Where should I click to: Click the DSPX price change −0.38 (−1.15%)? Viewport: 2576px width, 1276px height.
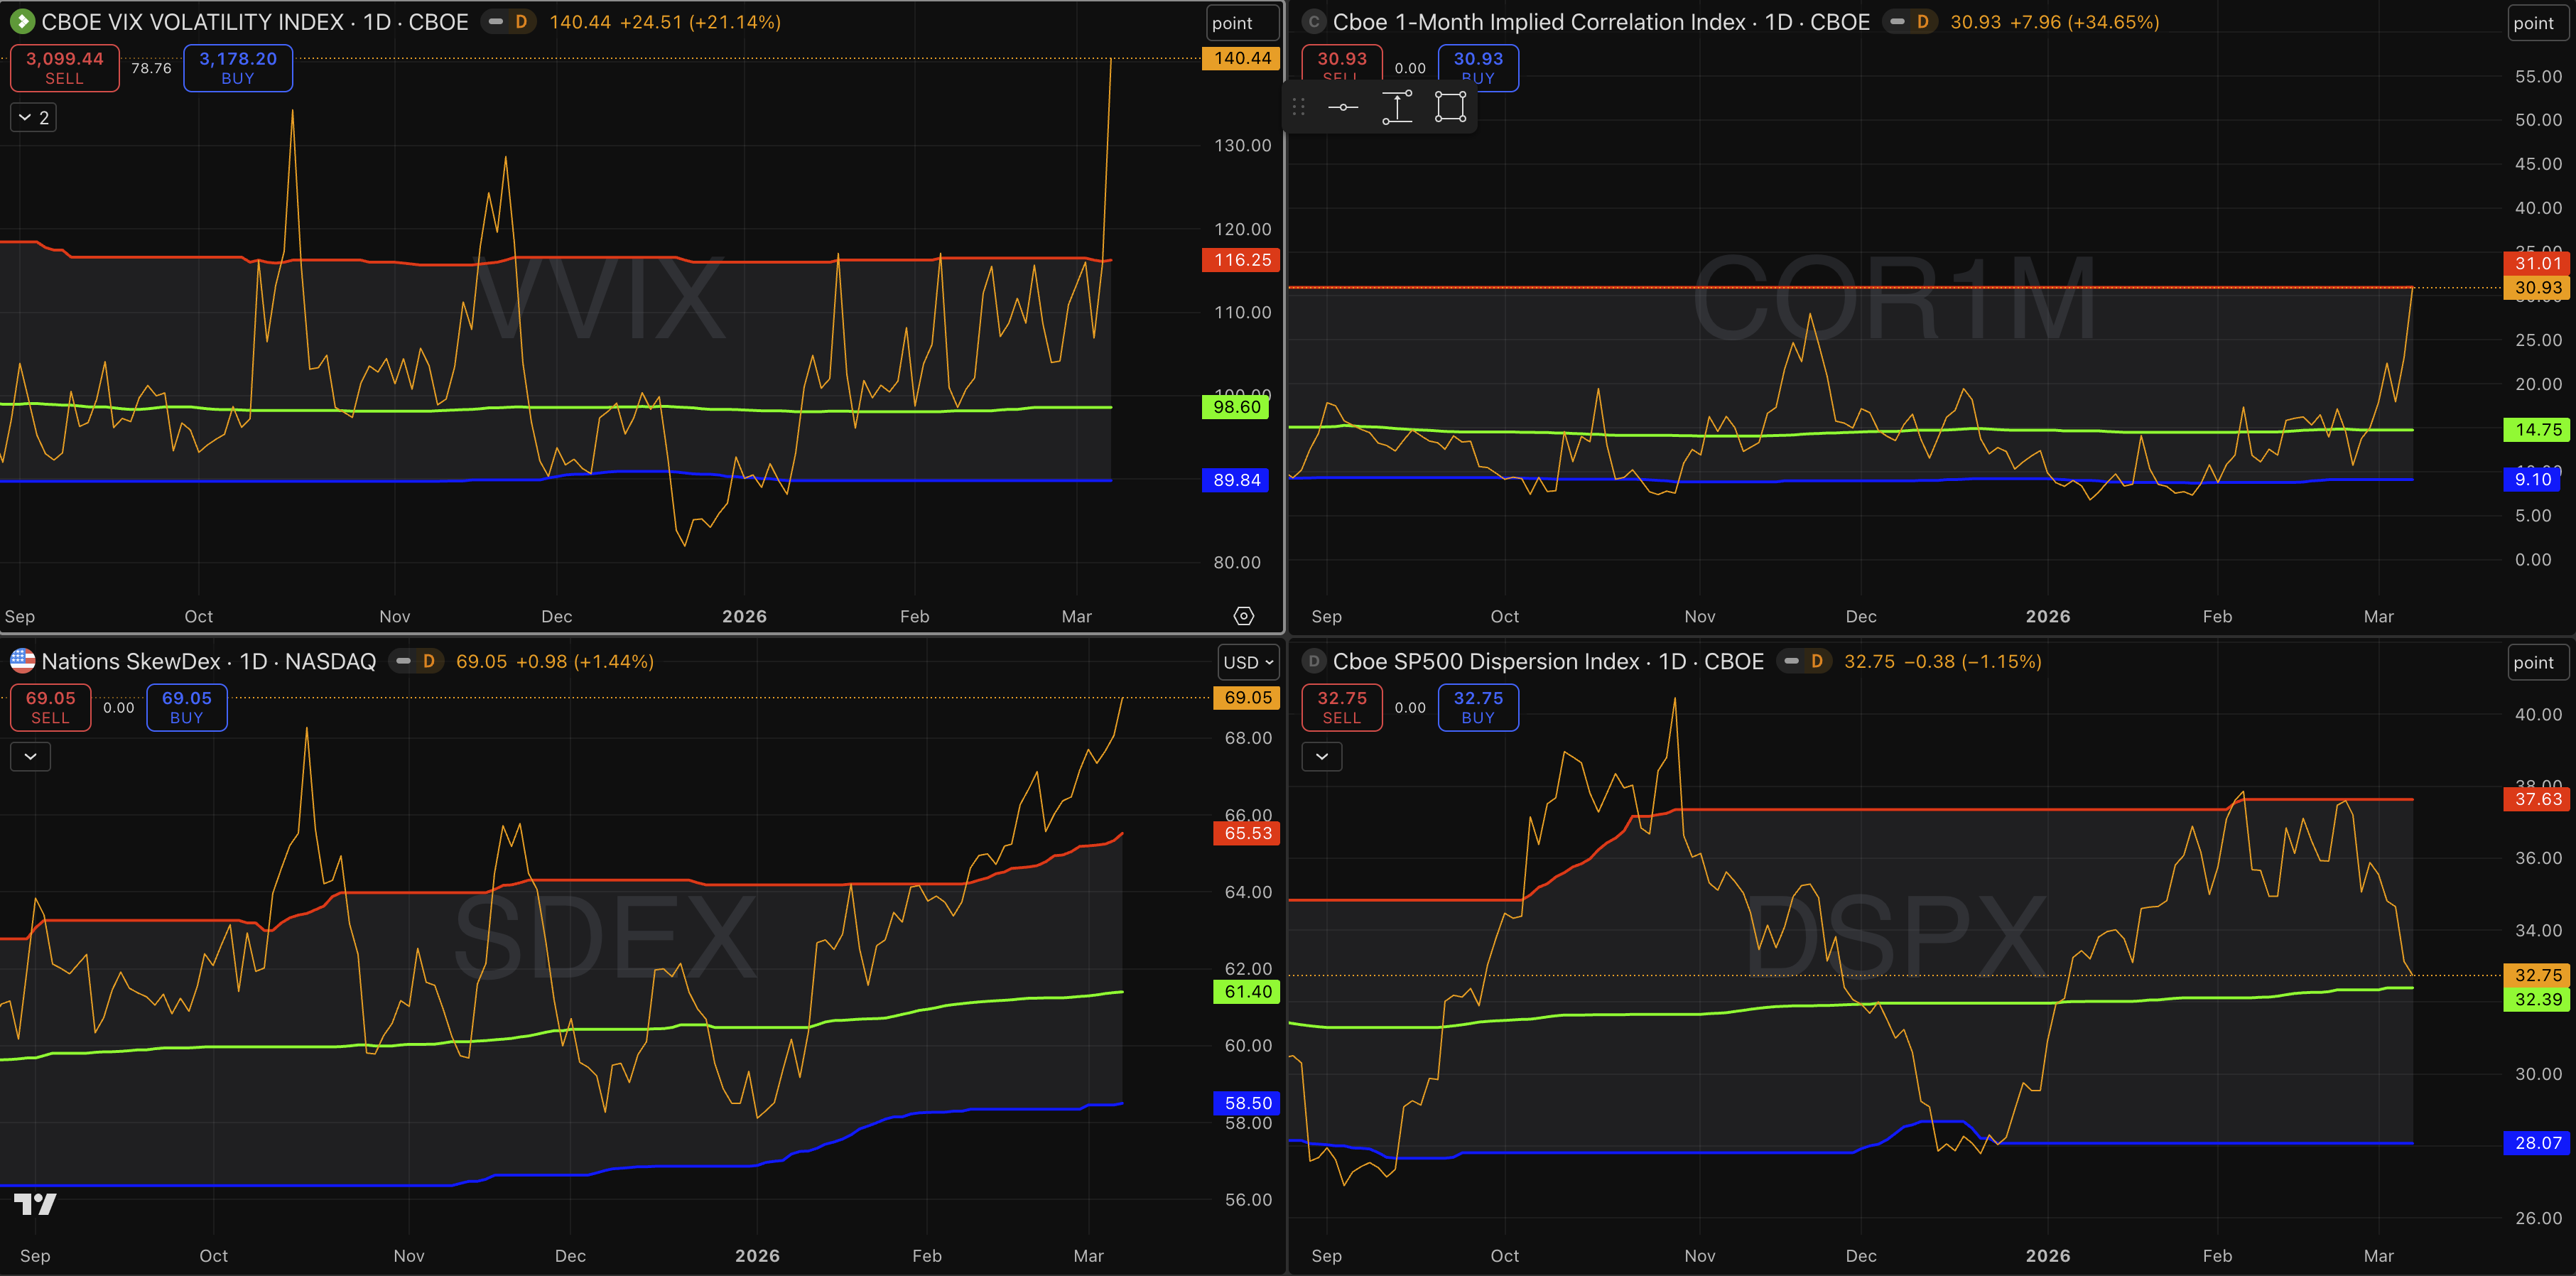point(1972,661)
